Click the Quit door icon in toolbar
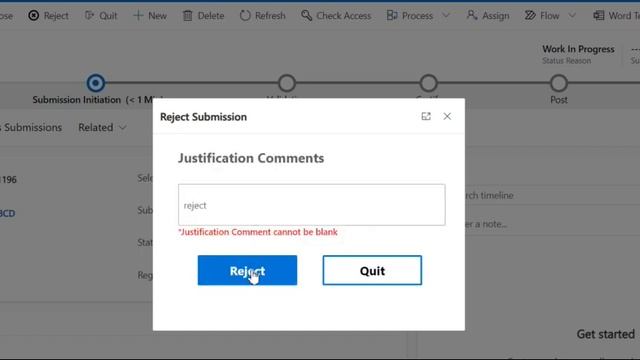Image resolution: width=640 pixels, height=360 pixels. coord(89,16)
